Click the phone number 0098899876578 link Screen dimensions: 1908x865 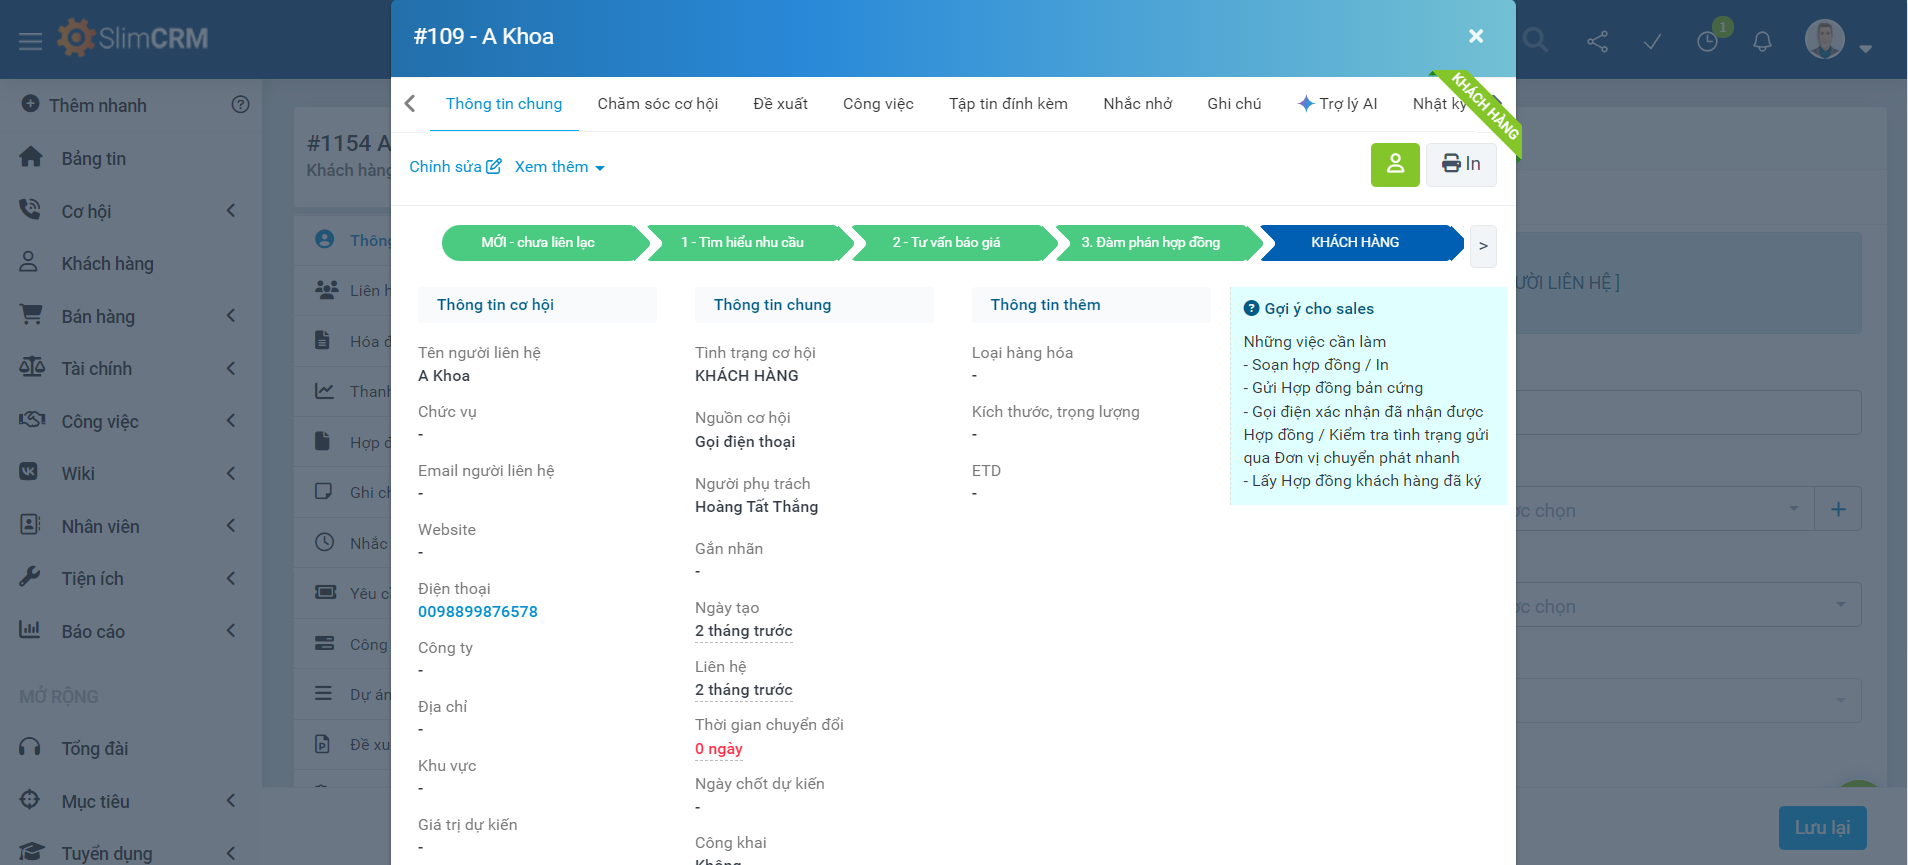coord(478,612)
